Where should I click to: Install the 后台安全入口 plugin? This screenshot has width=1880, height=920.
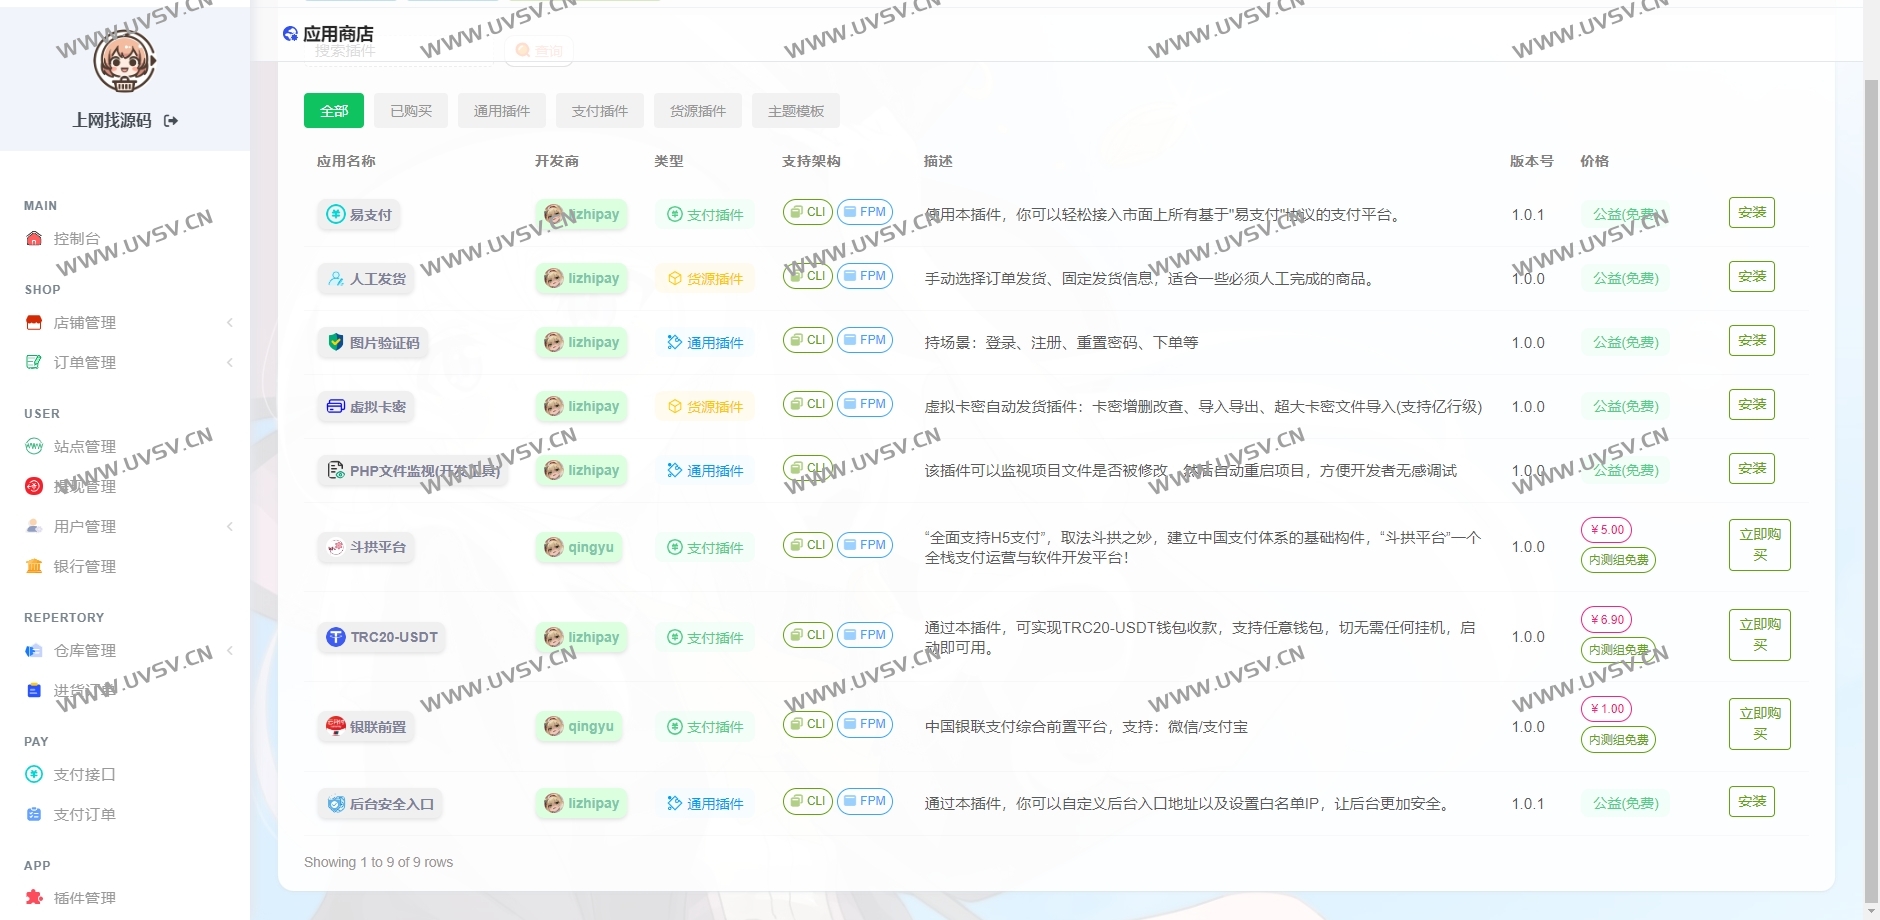[x=1752, y=801]
